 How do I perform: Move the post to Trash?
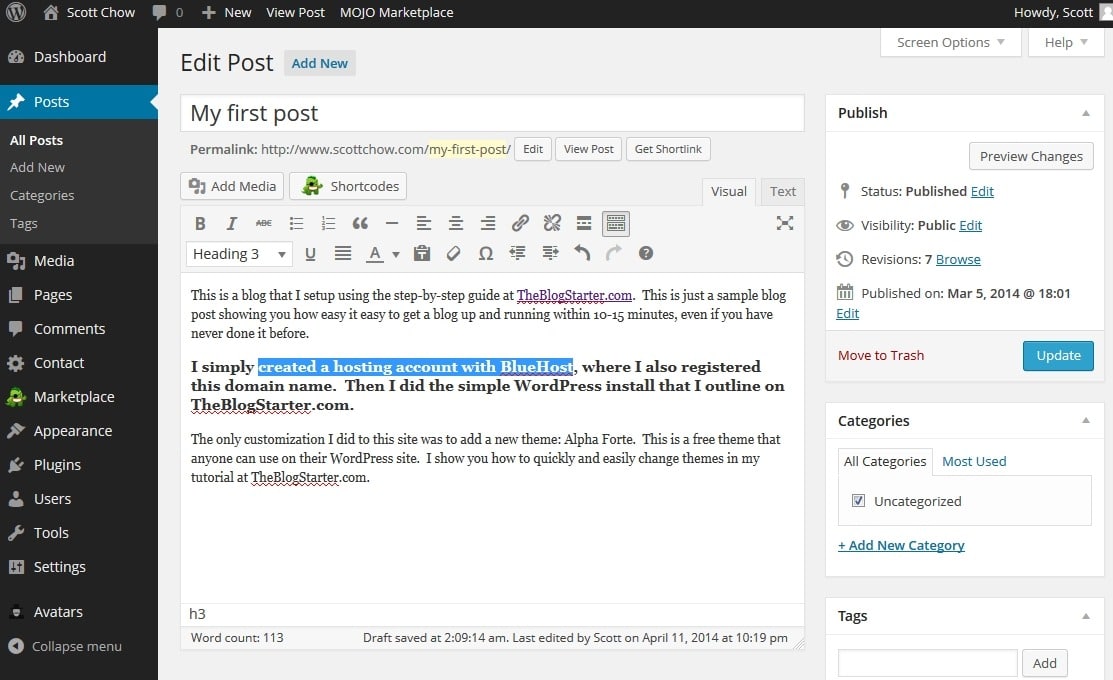[880, 355]
